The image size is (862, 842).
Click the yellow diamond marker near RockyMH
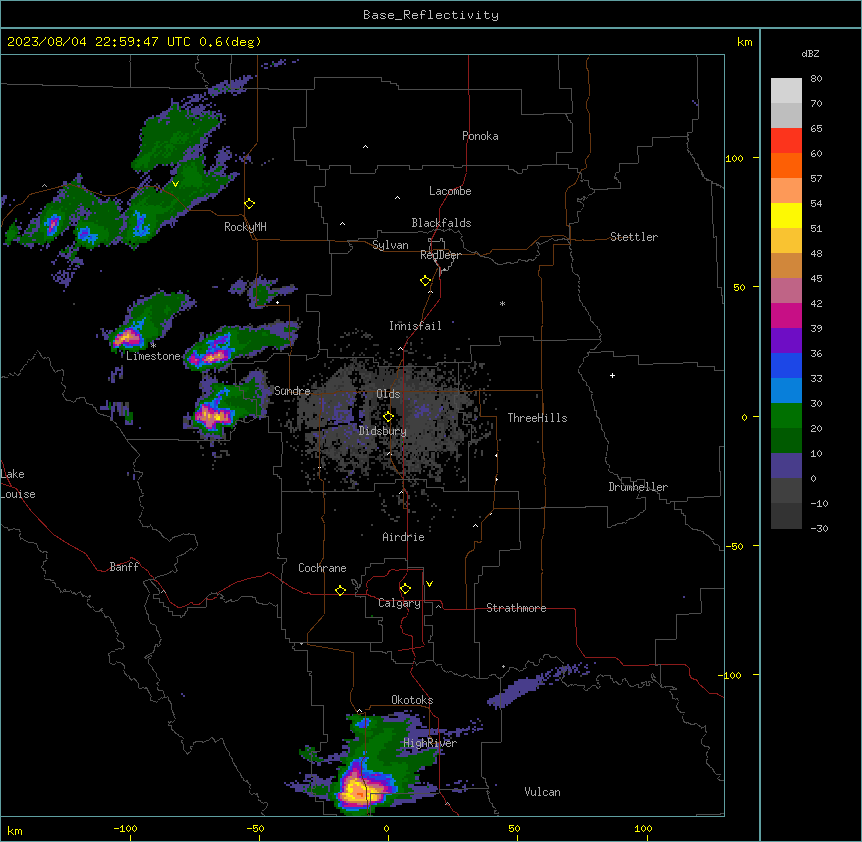click(250, 204)
